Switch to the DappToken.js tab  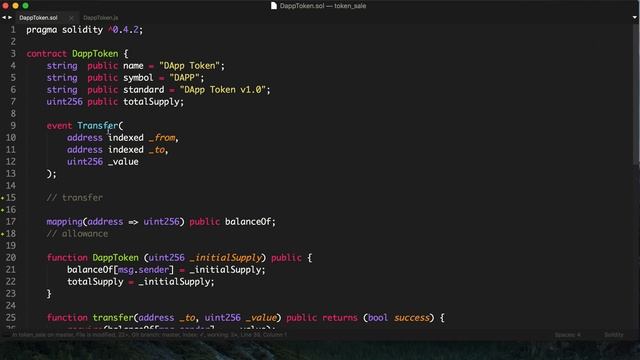[x=100, y=18]
